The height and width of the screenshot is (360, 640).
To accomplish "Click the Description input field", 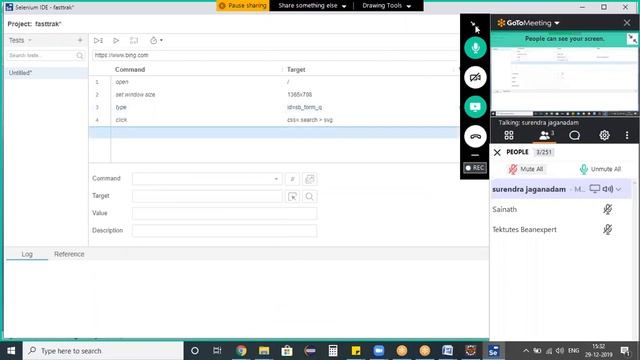I will pos(224,231).
